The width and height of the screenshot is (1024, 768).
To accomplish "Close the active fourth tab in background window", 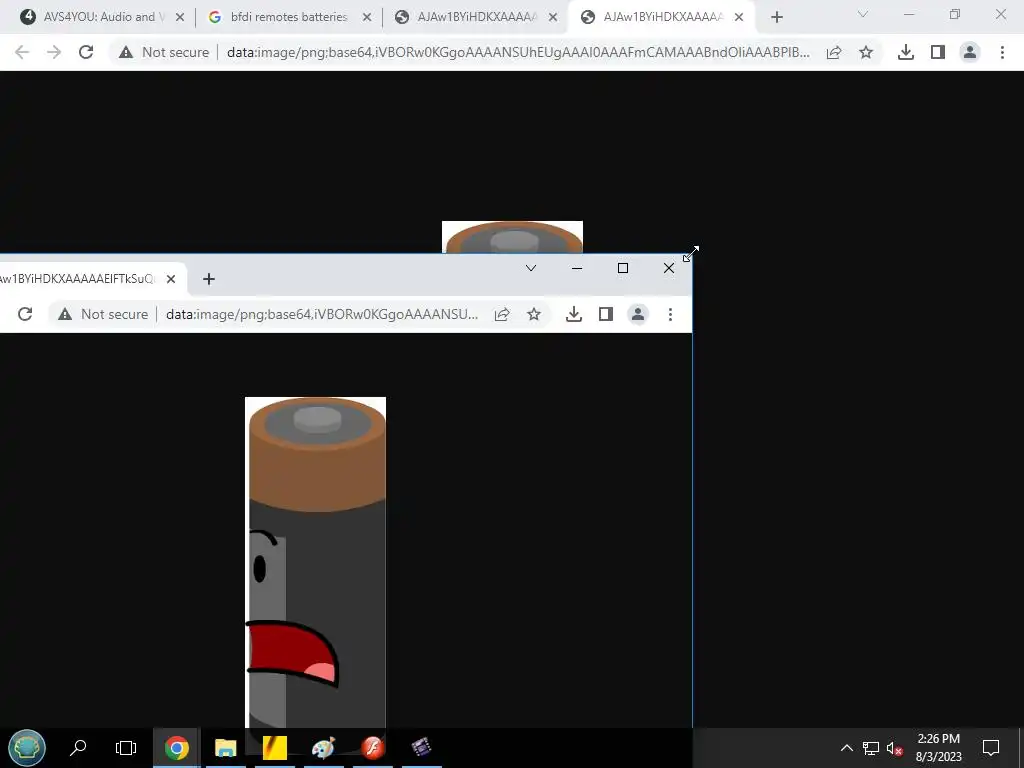I will point(739,17).
